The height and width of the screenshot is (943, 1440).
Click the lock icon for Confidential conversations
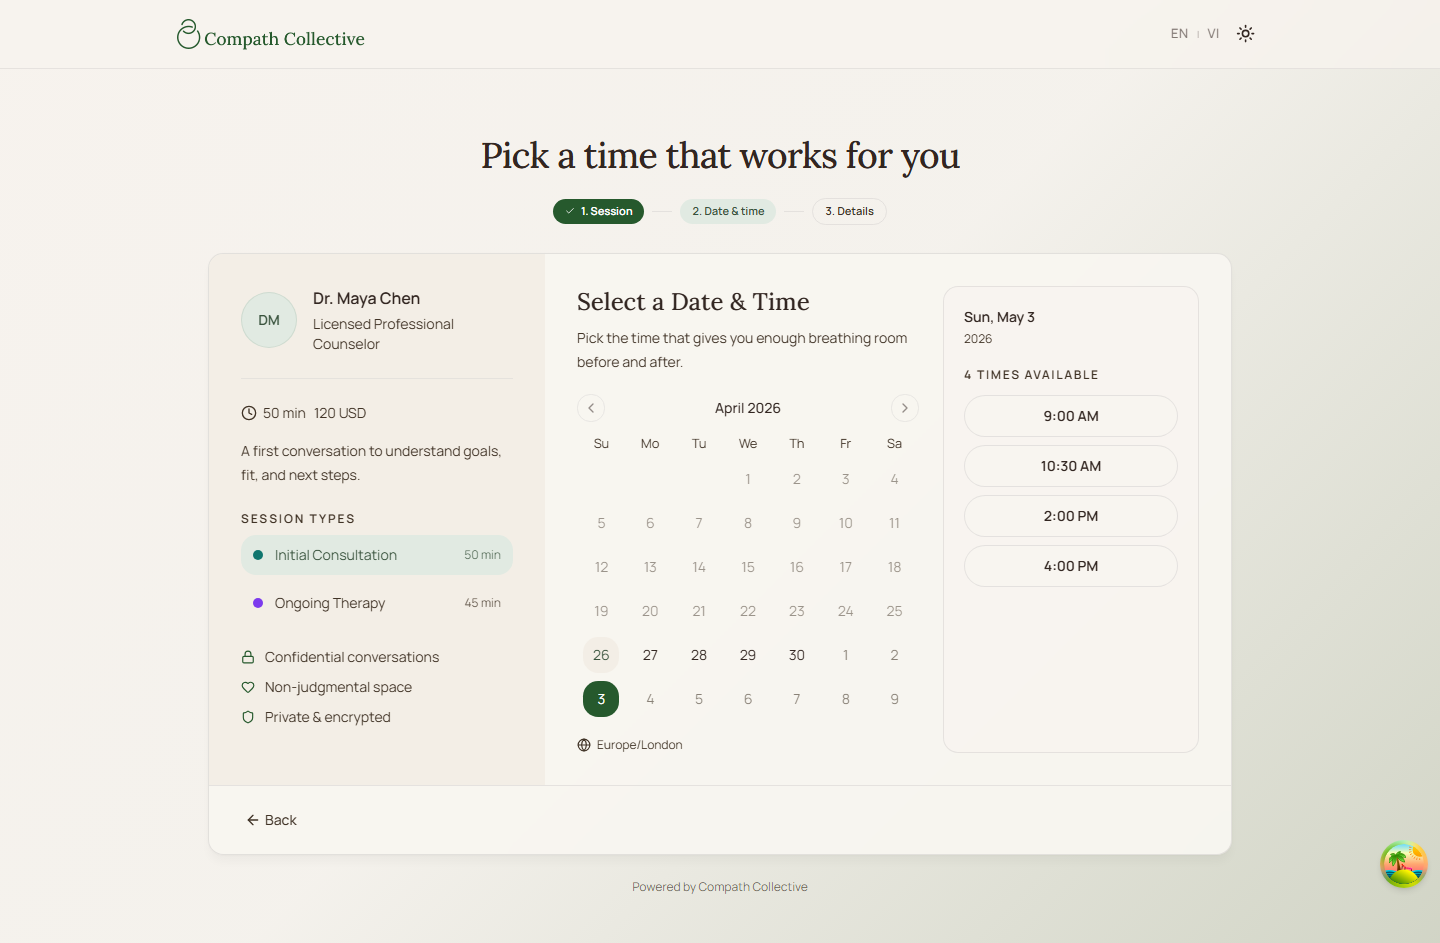click(x=248, y=657)
